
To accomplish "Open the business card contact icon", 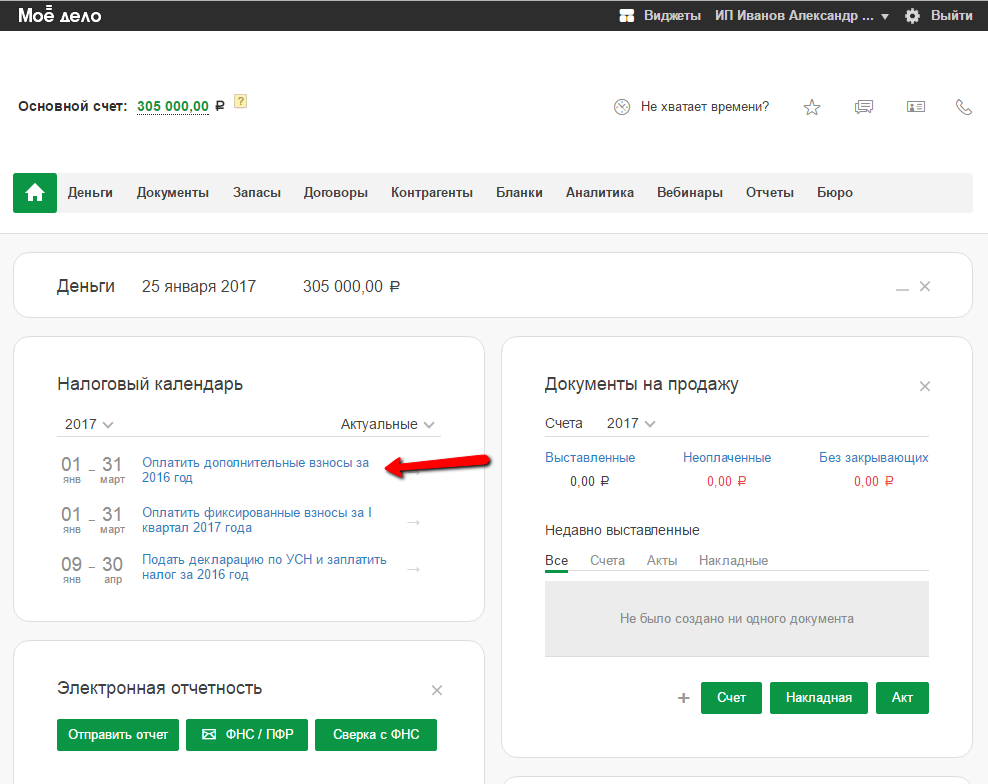I will point(916,107).
